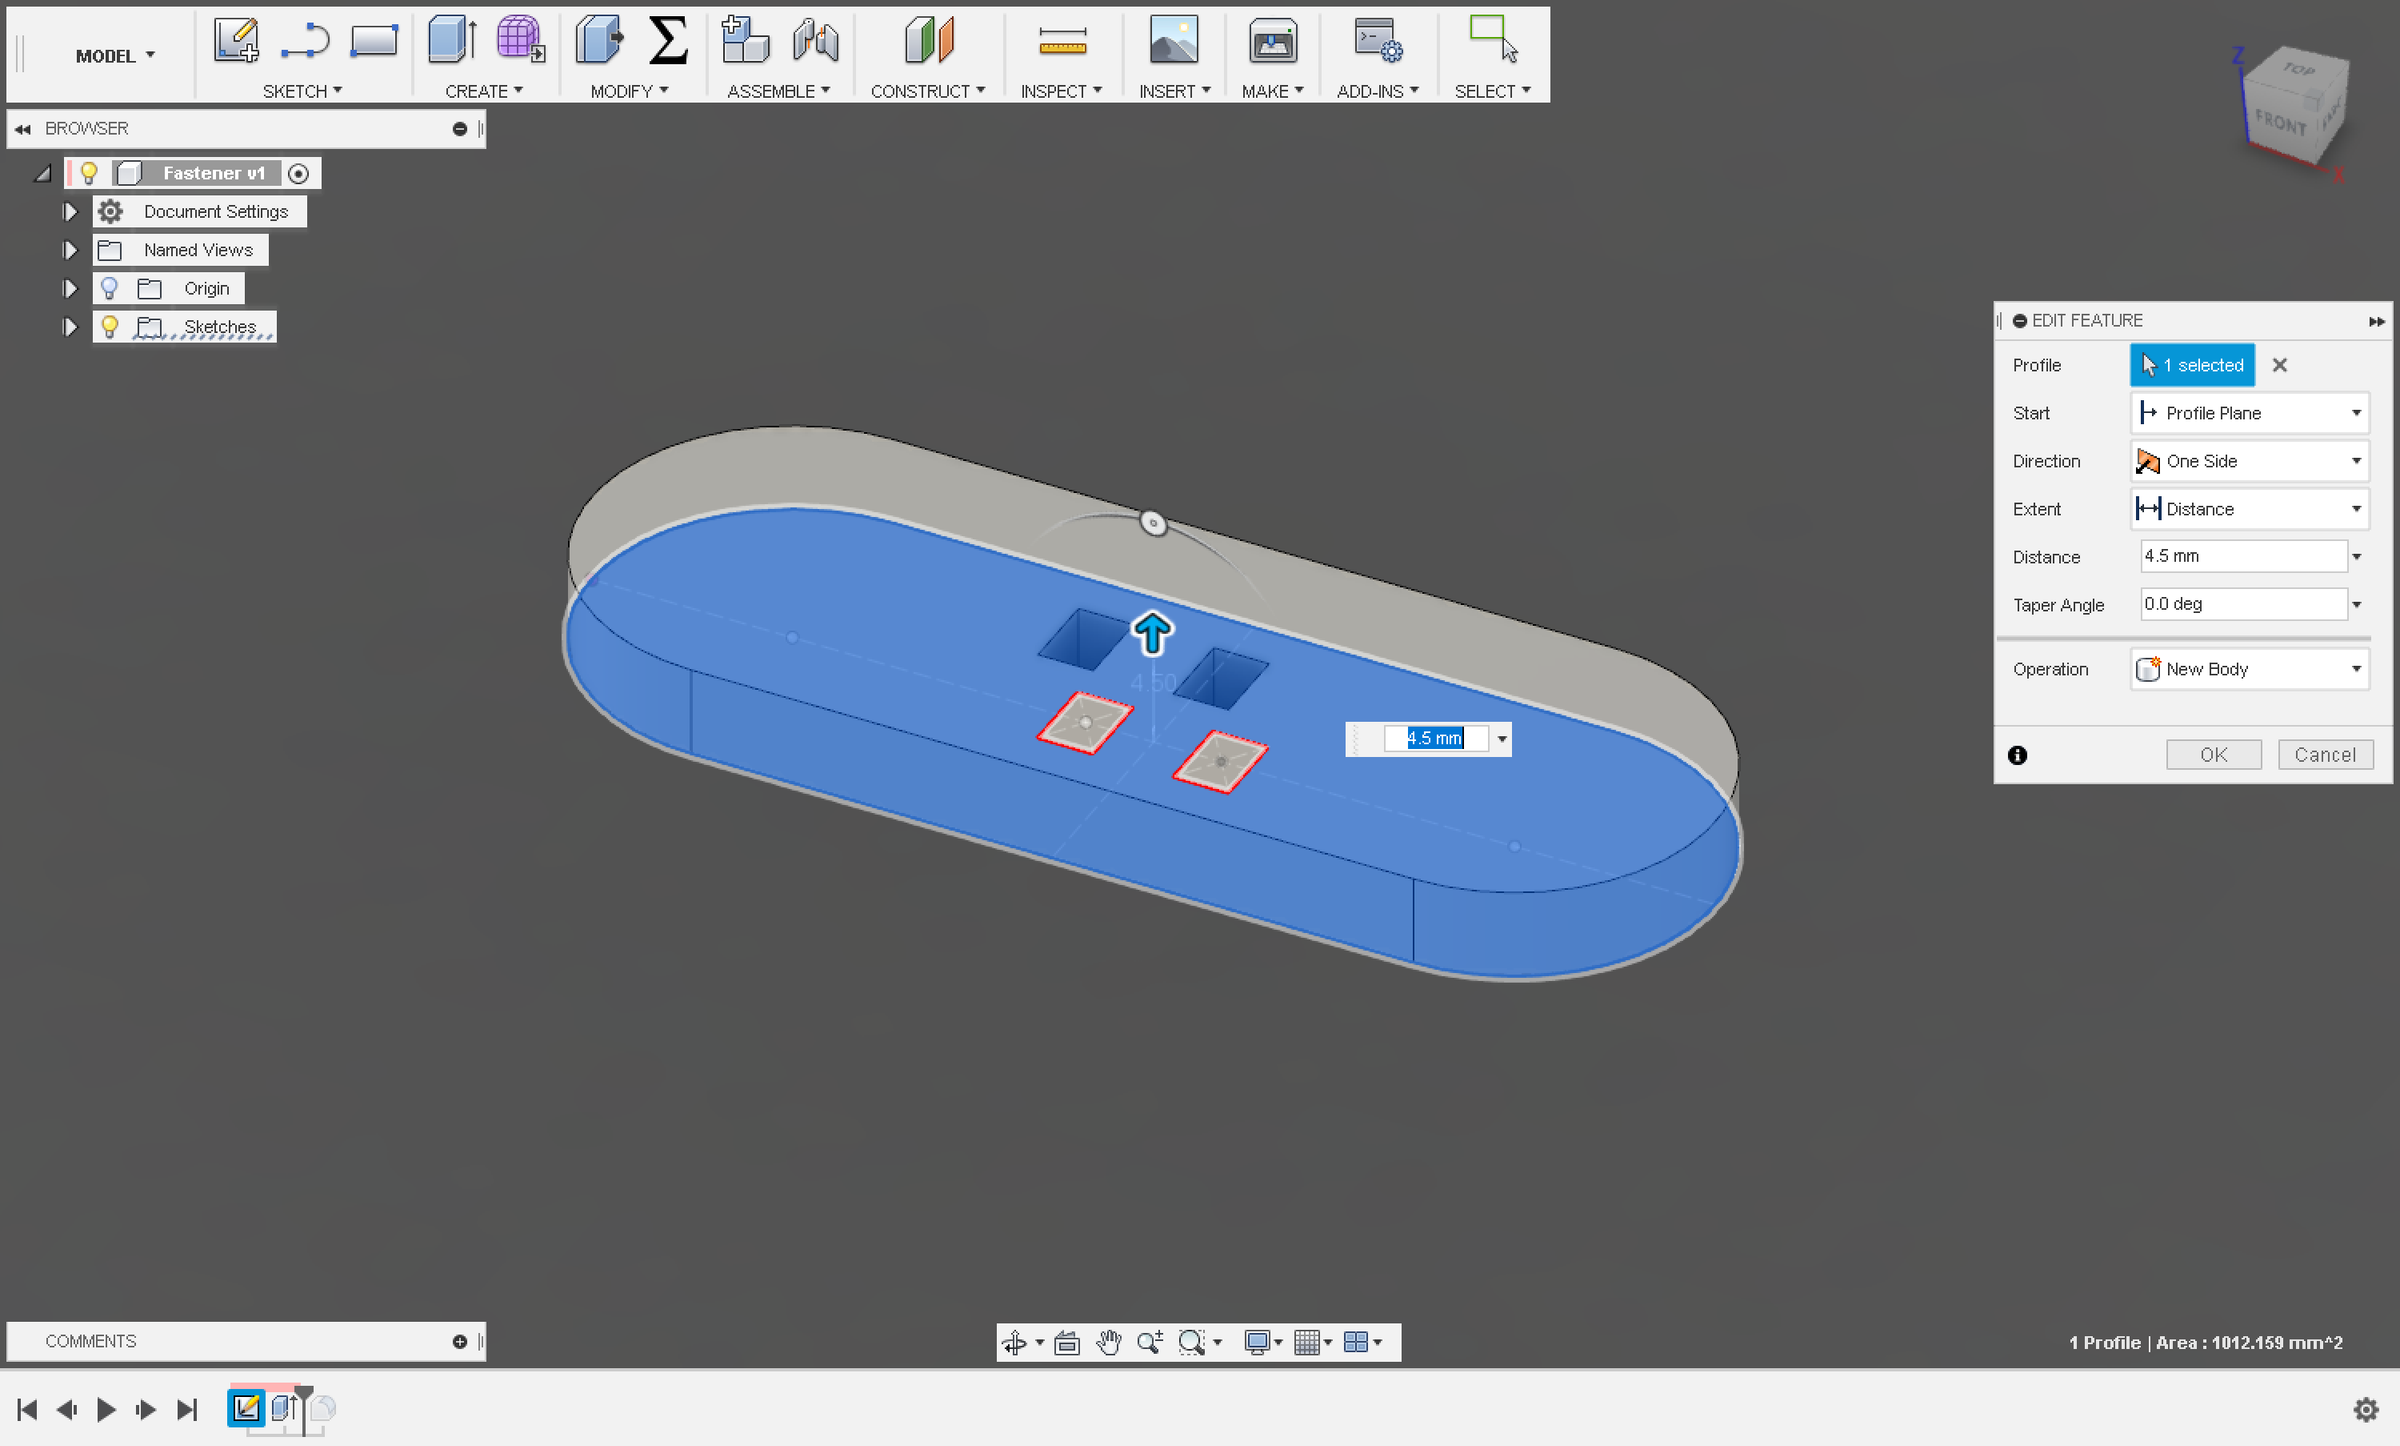Click the 3D Print icon under Make

coord(1272,40)
